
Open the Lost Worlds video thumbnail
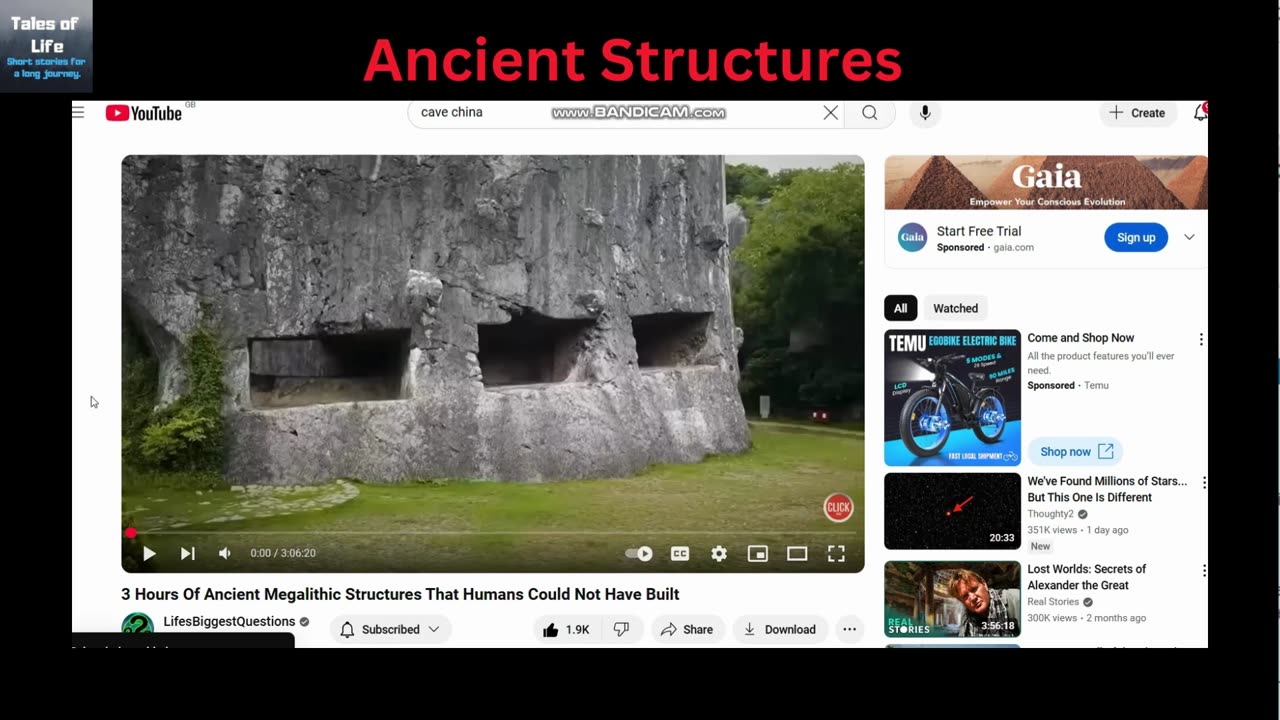coord(952,599)
